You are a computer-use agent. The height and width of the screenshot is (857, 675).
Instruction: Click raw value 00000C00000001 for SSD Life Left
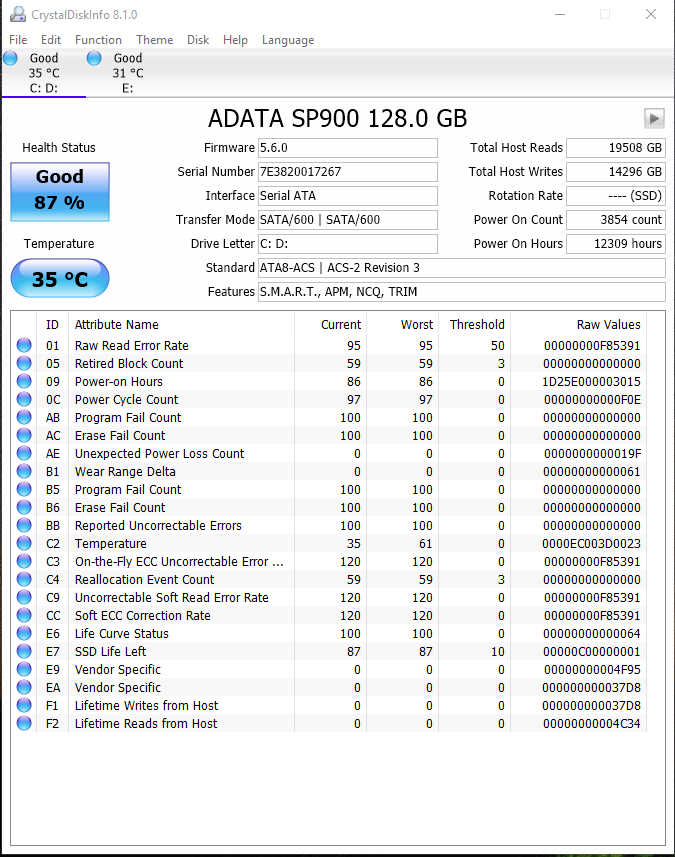[x=591, y=651]
